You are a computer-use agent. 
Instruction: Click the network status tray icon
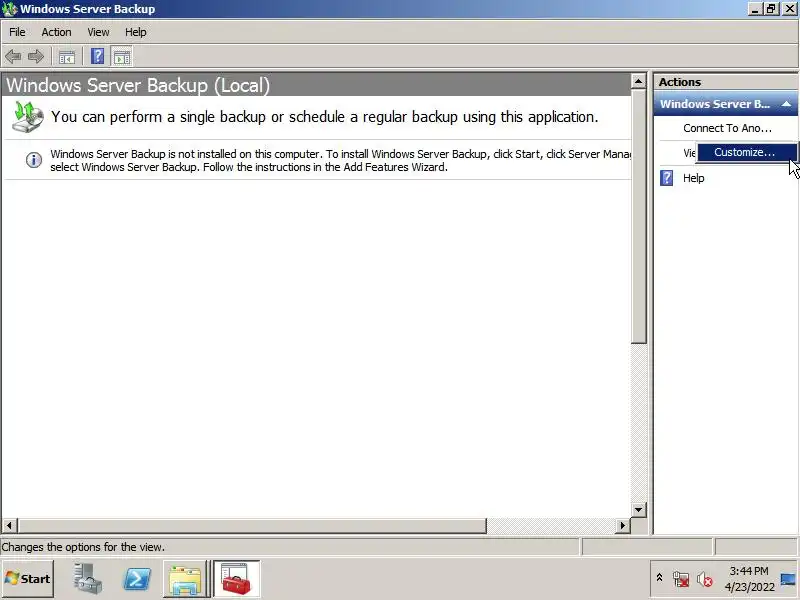tap(681, 579)
